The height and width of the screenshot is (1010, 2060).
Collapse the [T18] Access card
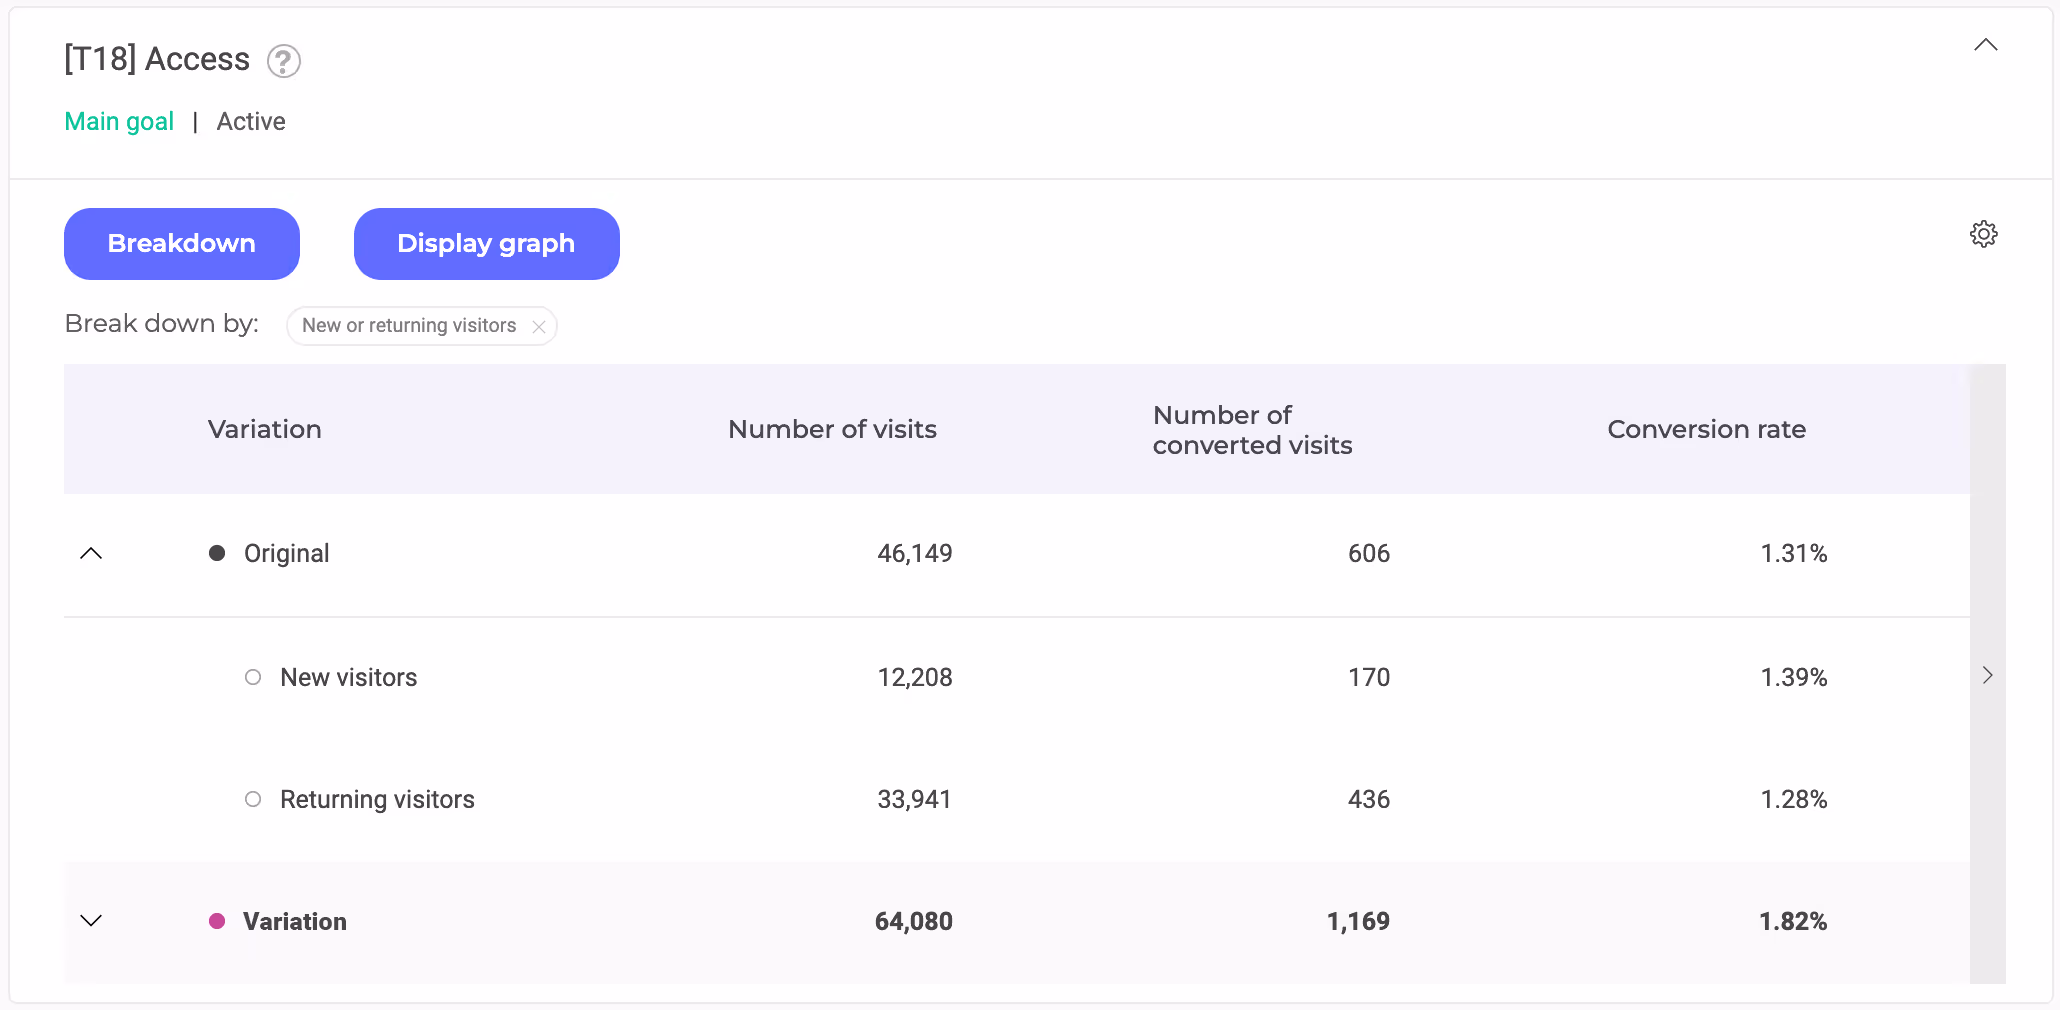1985,44
